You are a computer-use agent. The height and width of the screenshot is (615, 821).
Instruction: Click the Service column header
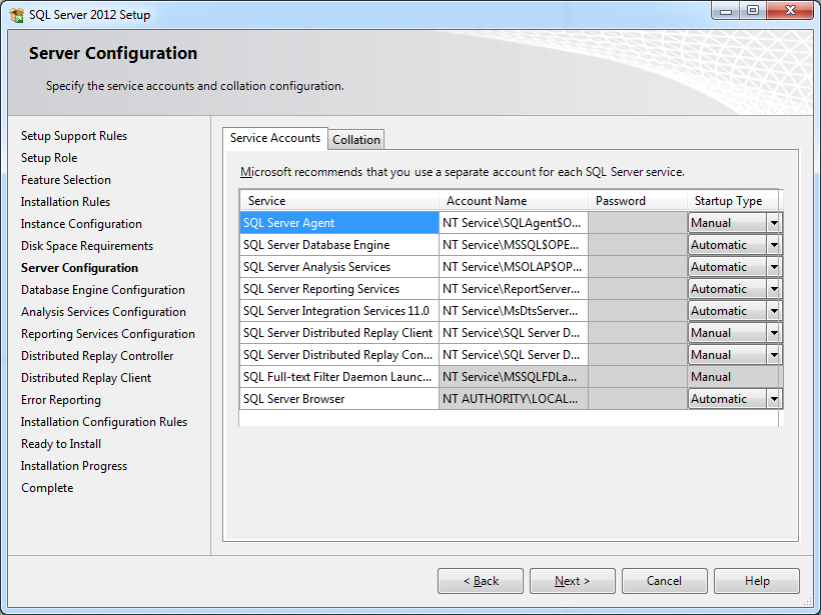coord(339,201)
